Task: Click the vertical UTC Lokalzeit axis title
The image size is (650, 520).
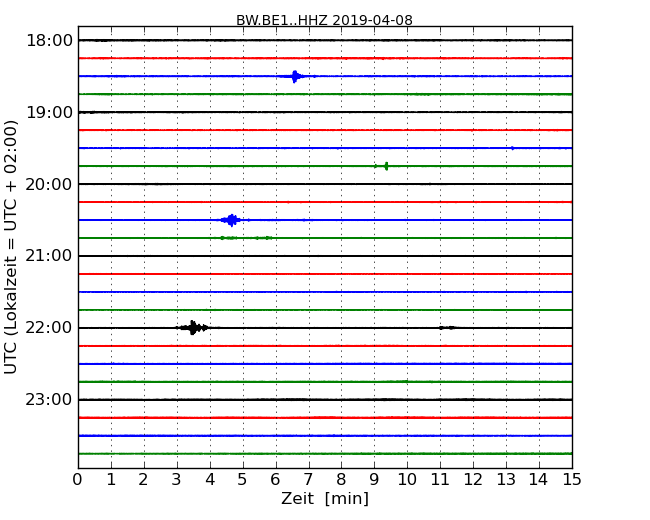Action: 11,247
